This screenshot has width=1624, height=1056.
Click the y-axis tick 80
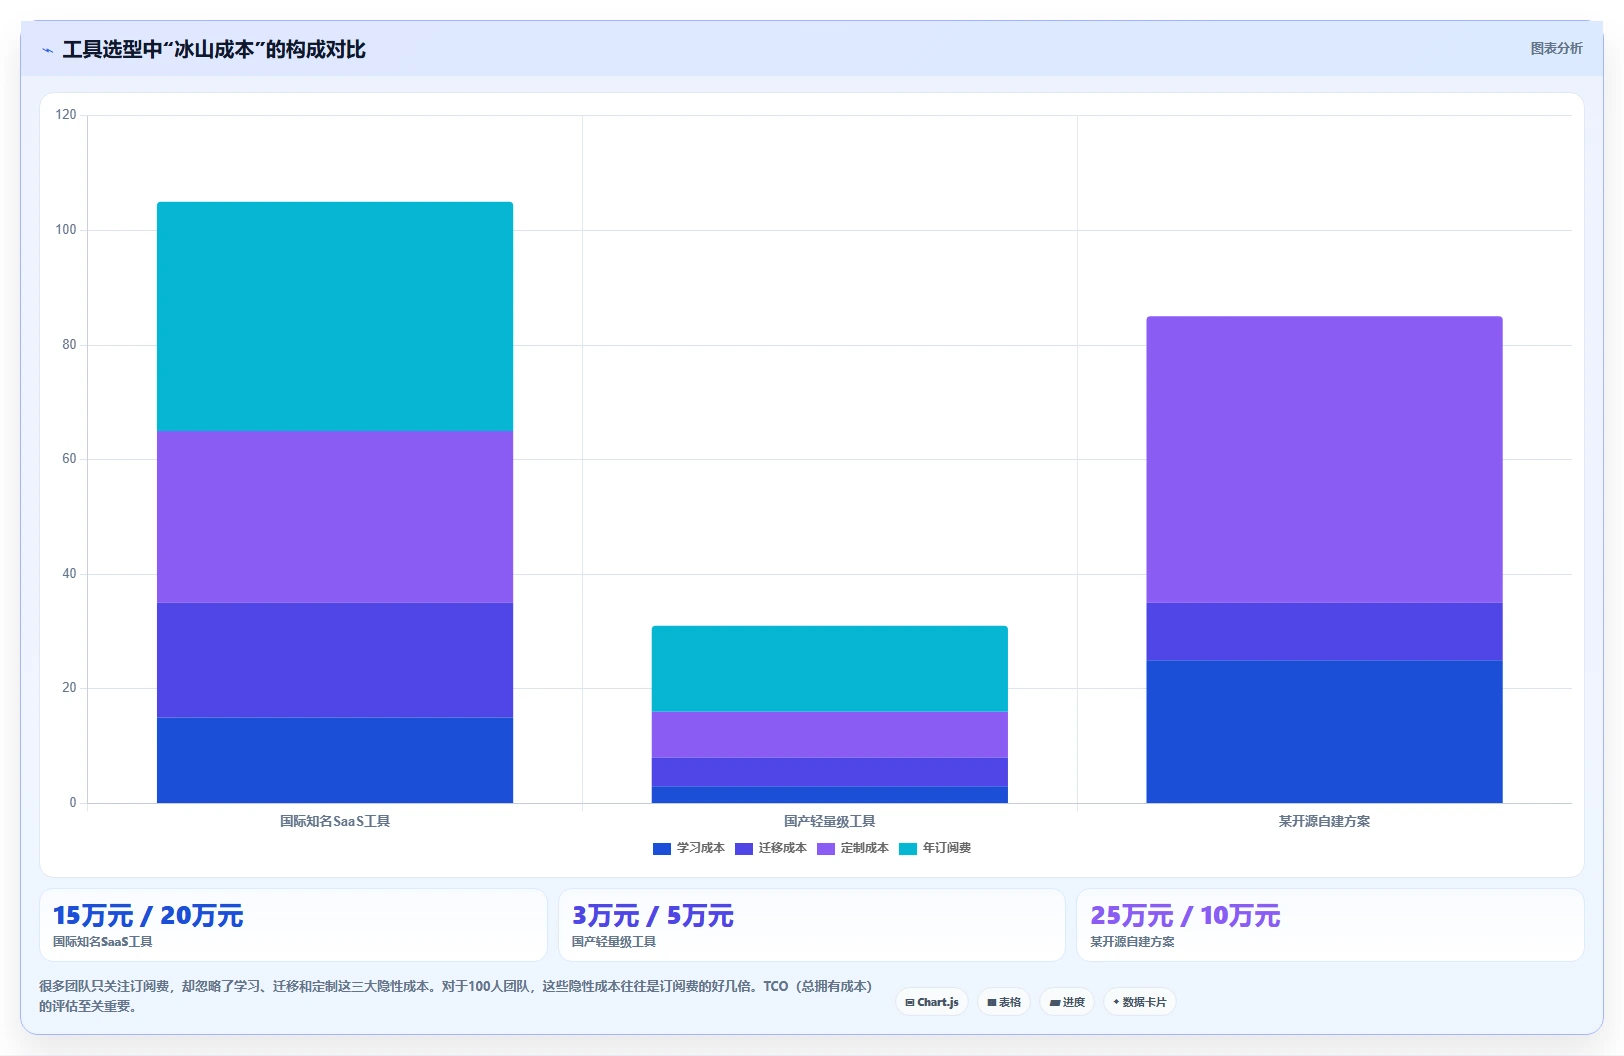[69, 345]
